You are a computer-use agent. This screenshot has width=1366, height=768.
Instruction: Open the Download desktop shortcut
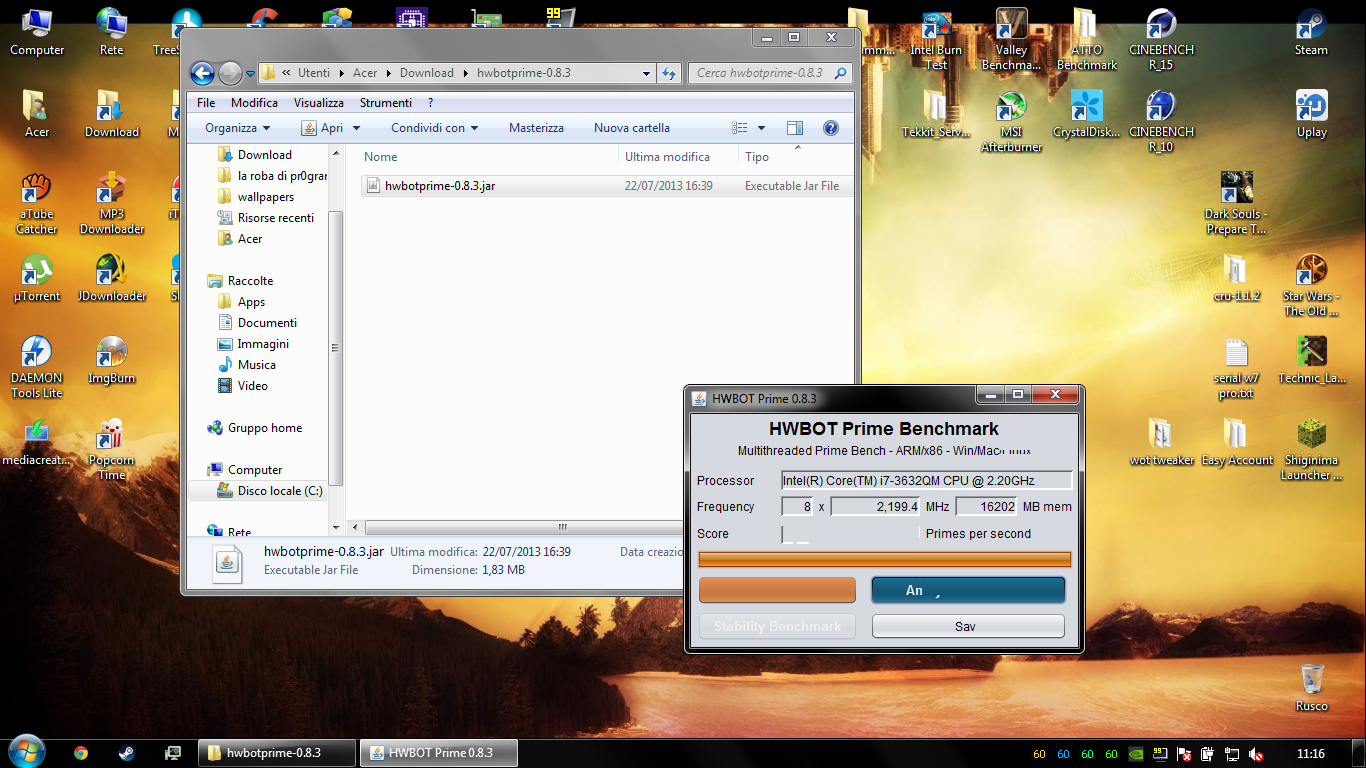(x=111, y=114)
